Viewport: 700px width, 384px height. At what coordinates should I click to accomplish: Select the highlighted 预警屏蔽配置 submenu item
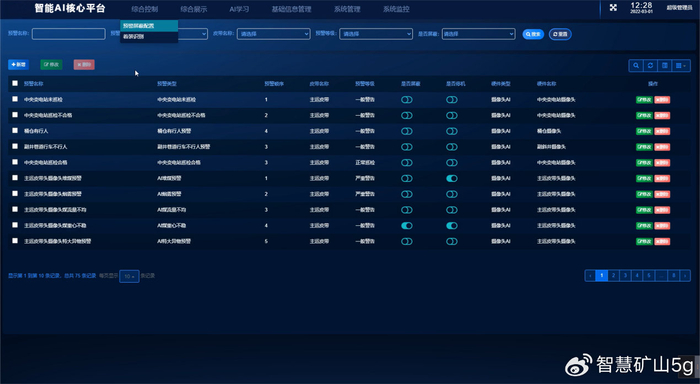tap(149, 26)
